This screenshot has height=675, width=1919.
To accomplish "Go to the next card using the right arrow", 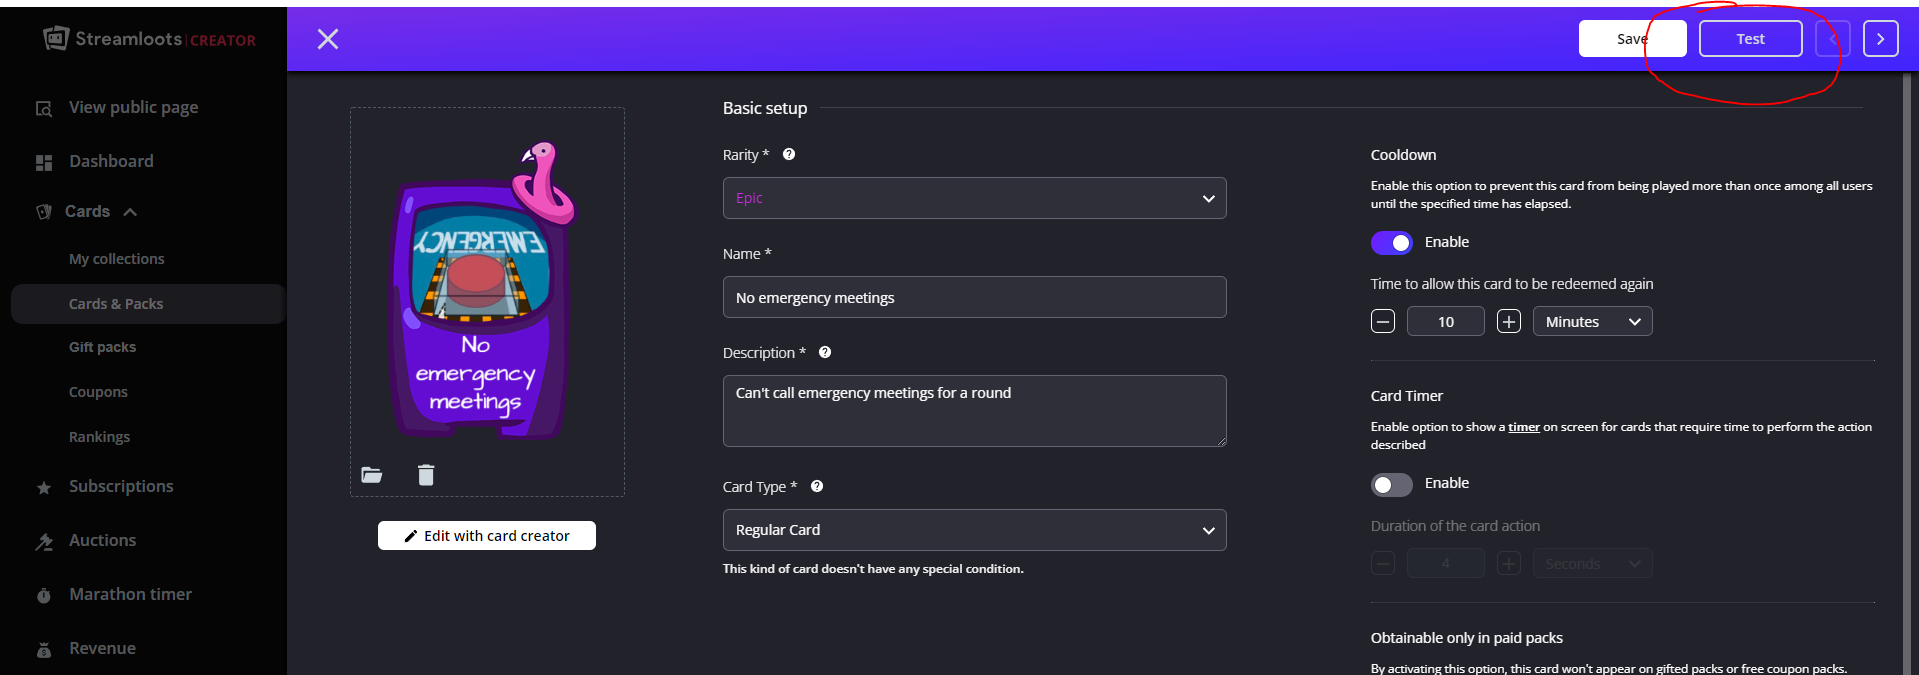I will tap(1881, 39).
